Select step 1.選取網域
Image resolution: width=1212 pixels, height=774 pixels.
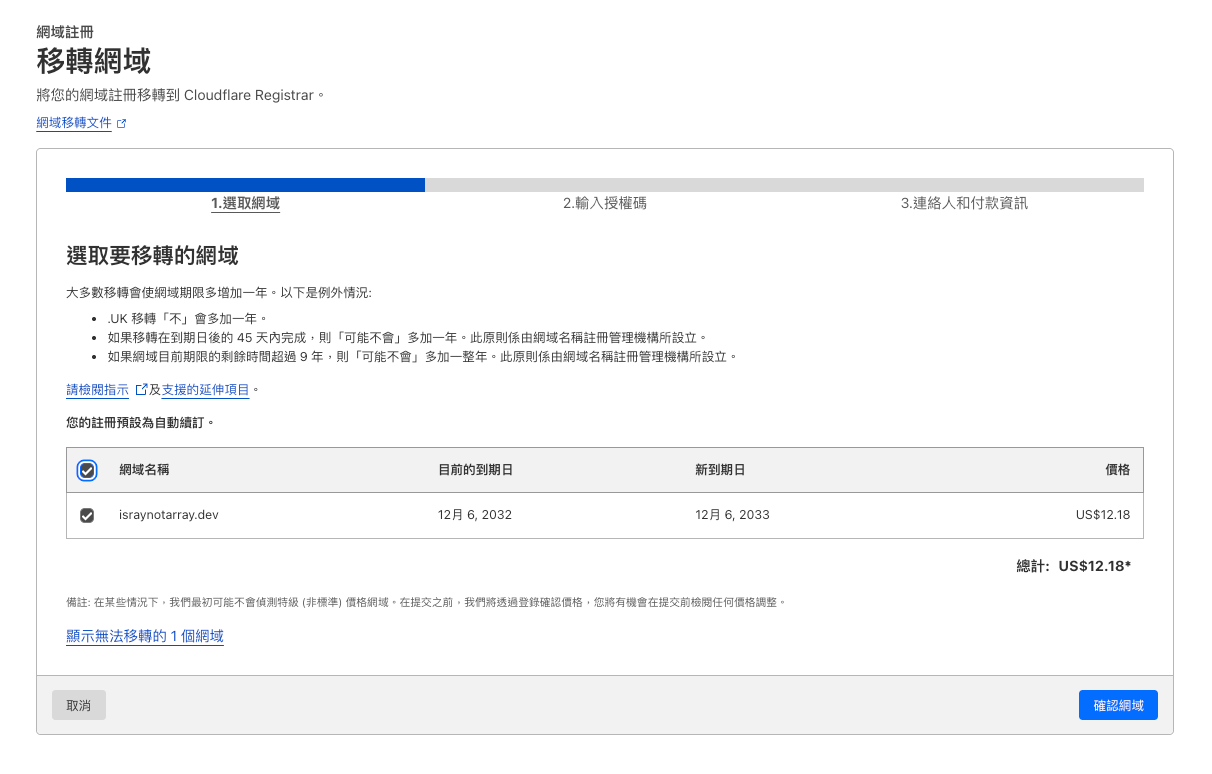(245, 203)
